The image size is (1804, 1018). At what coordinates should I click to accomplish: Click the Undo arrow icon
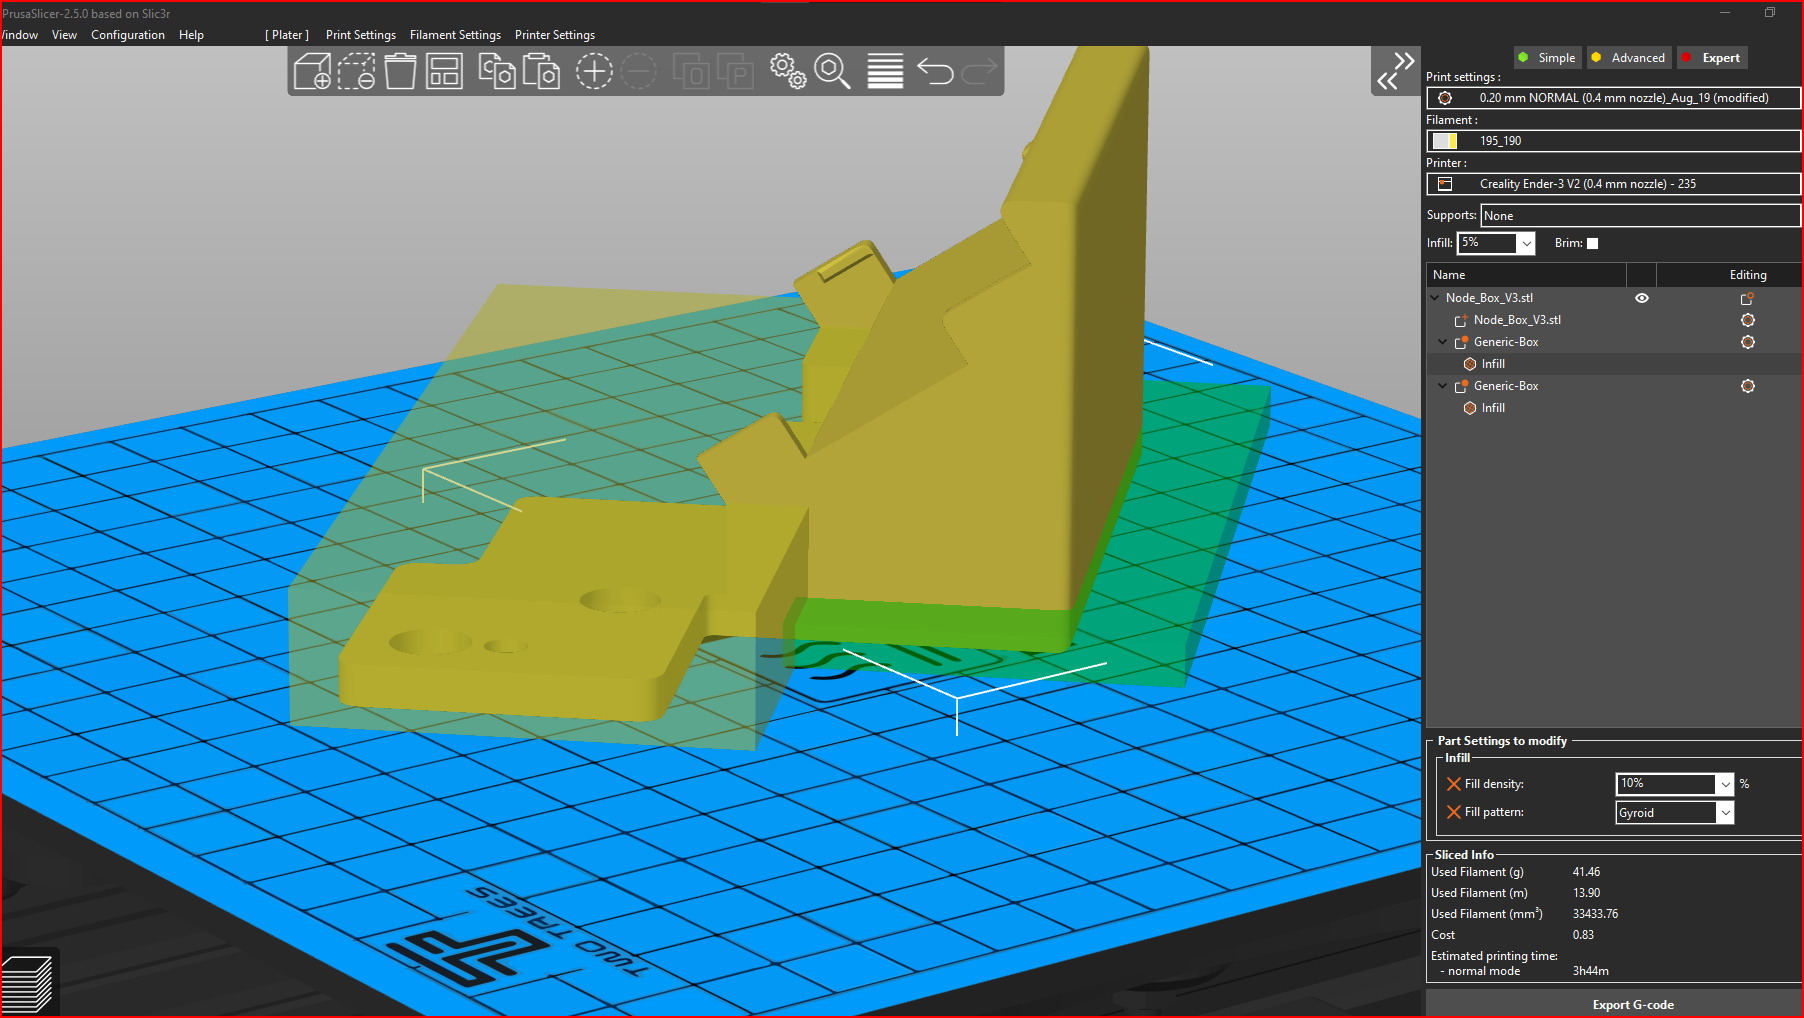(x=935, y=72)
